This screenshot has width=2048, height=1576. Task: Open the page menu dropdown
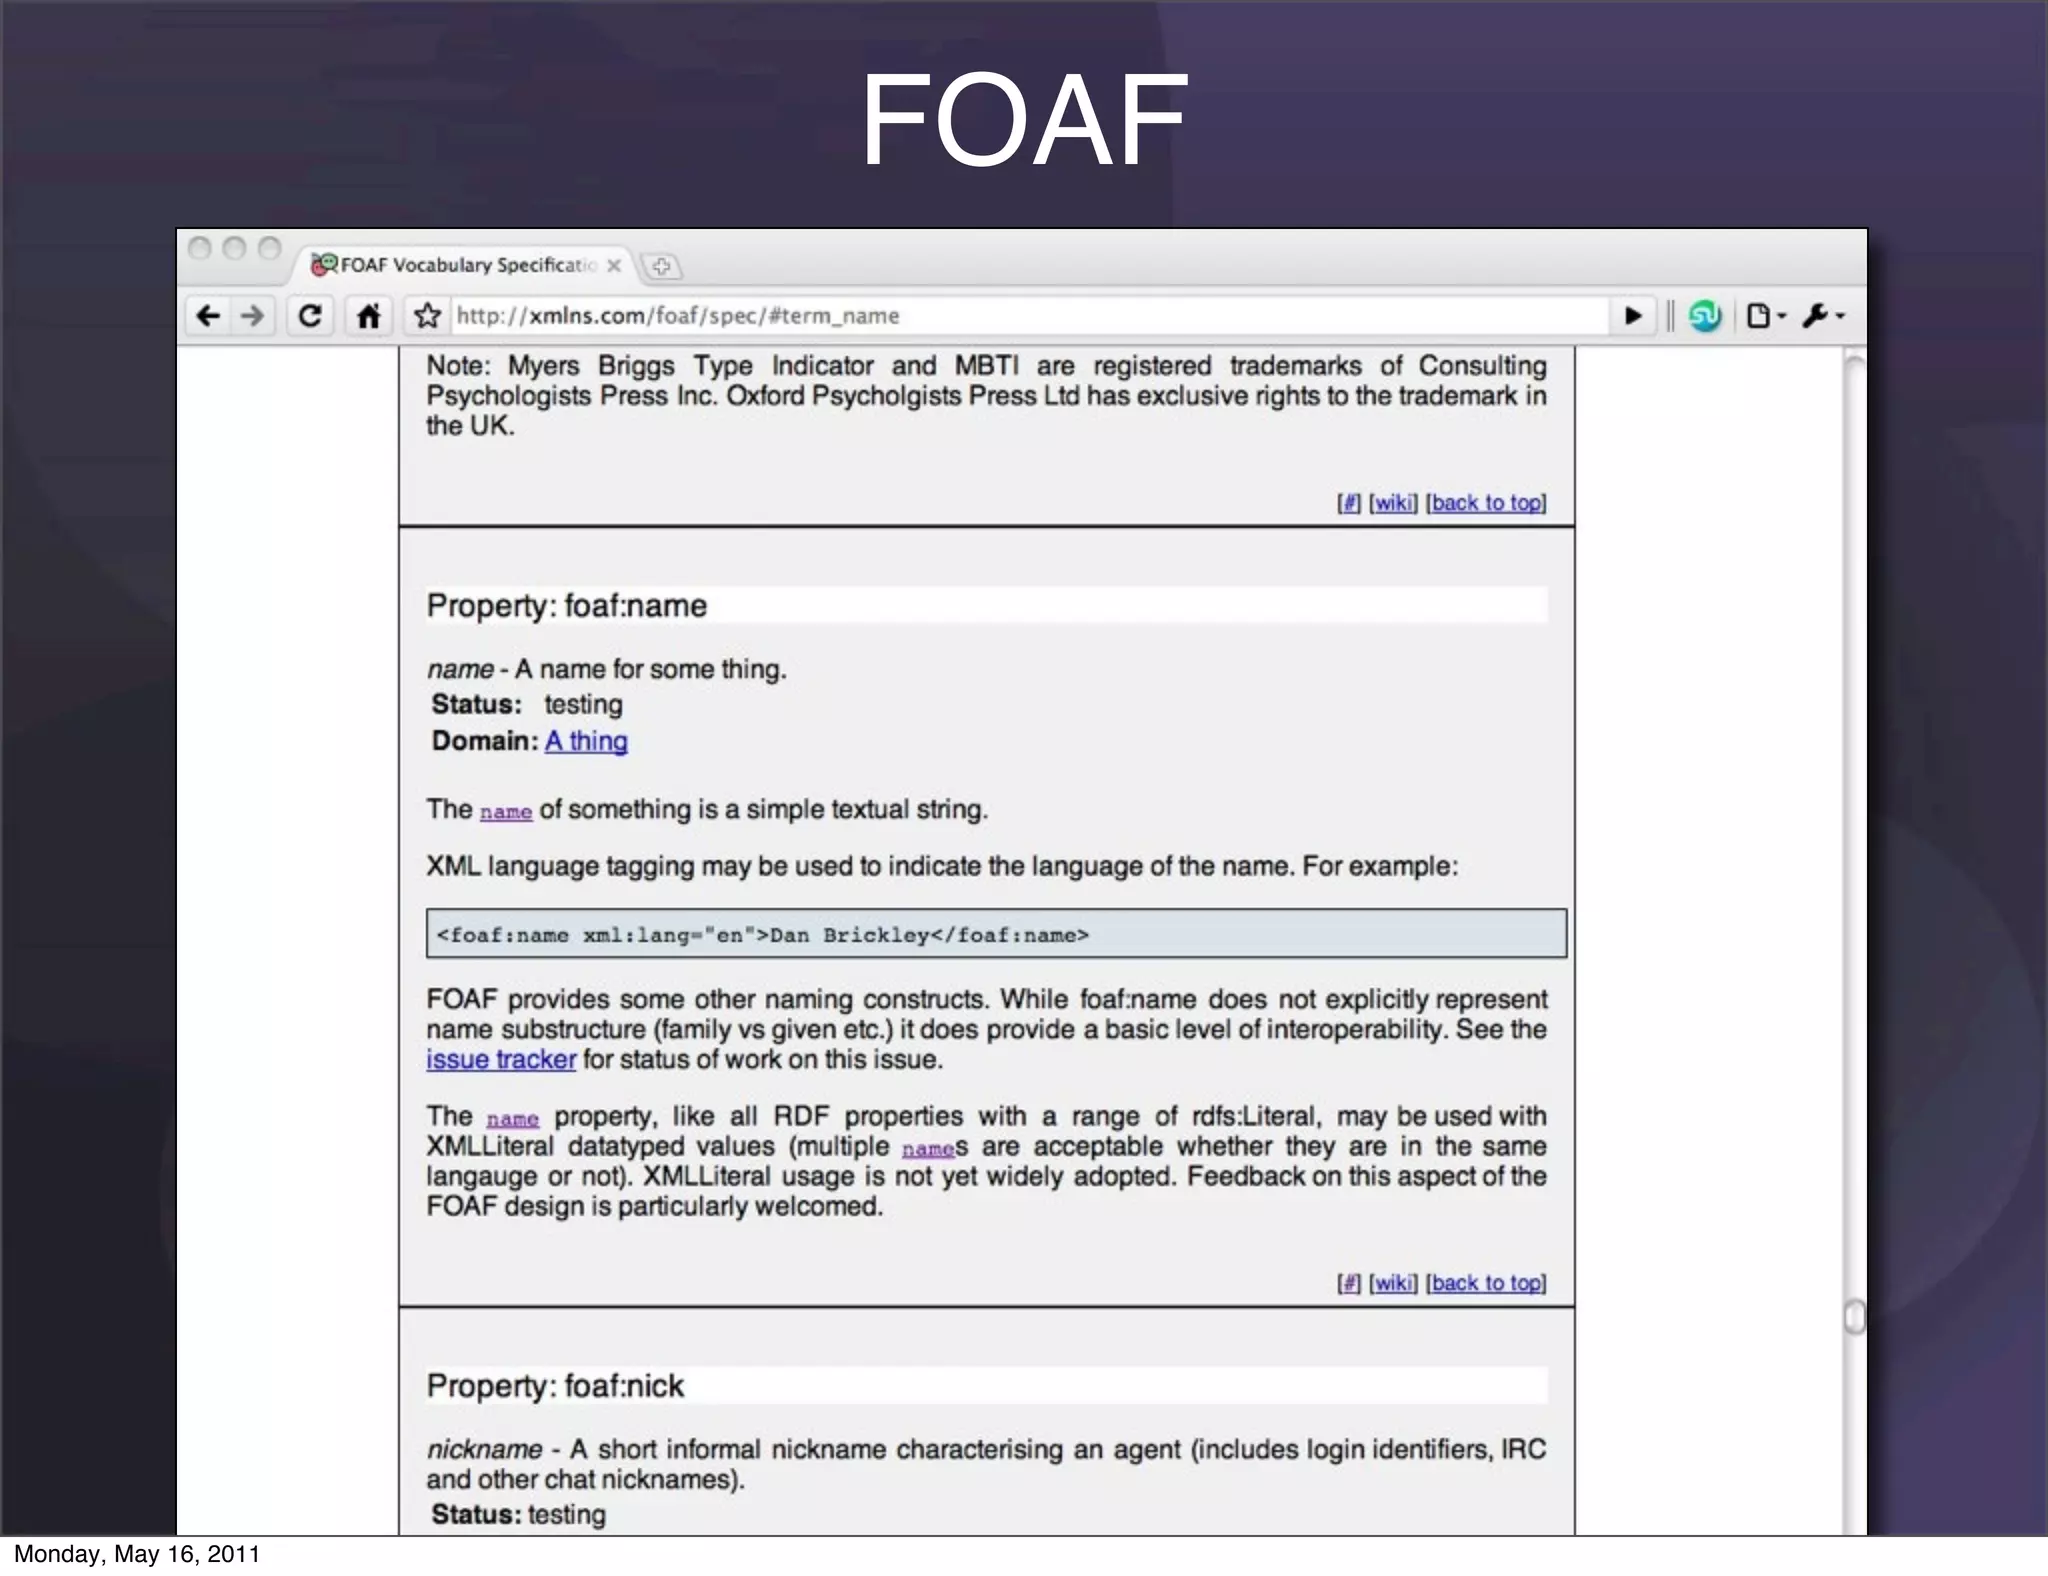[1764, 316]
